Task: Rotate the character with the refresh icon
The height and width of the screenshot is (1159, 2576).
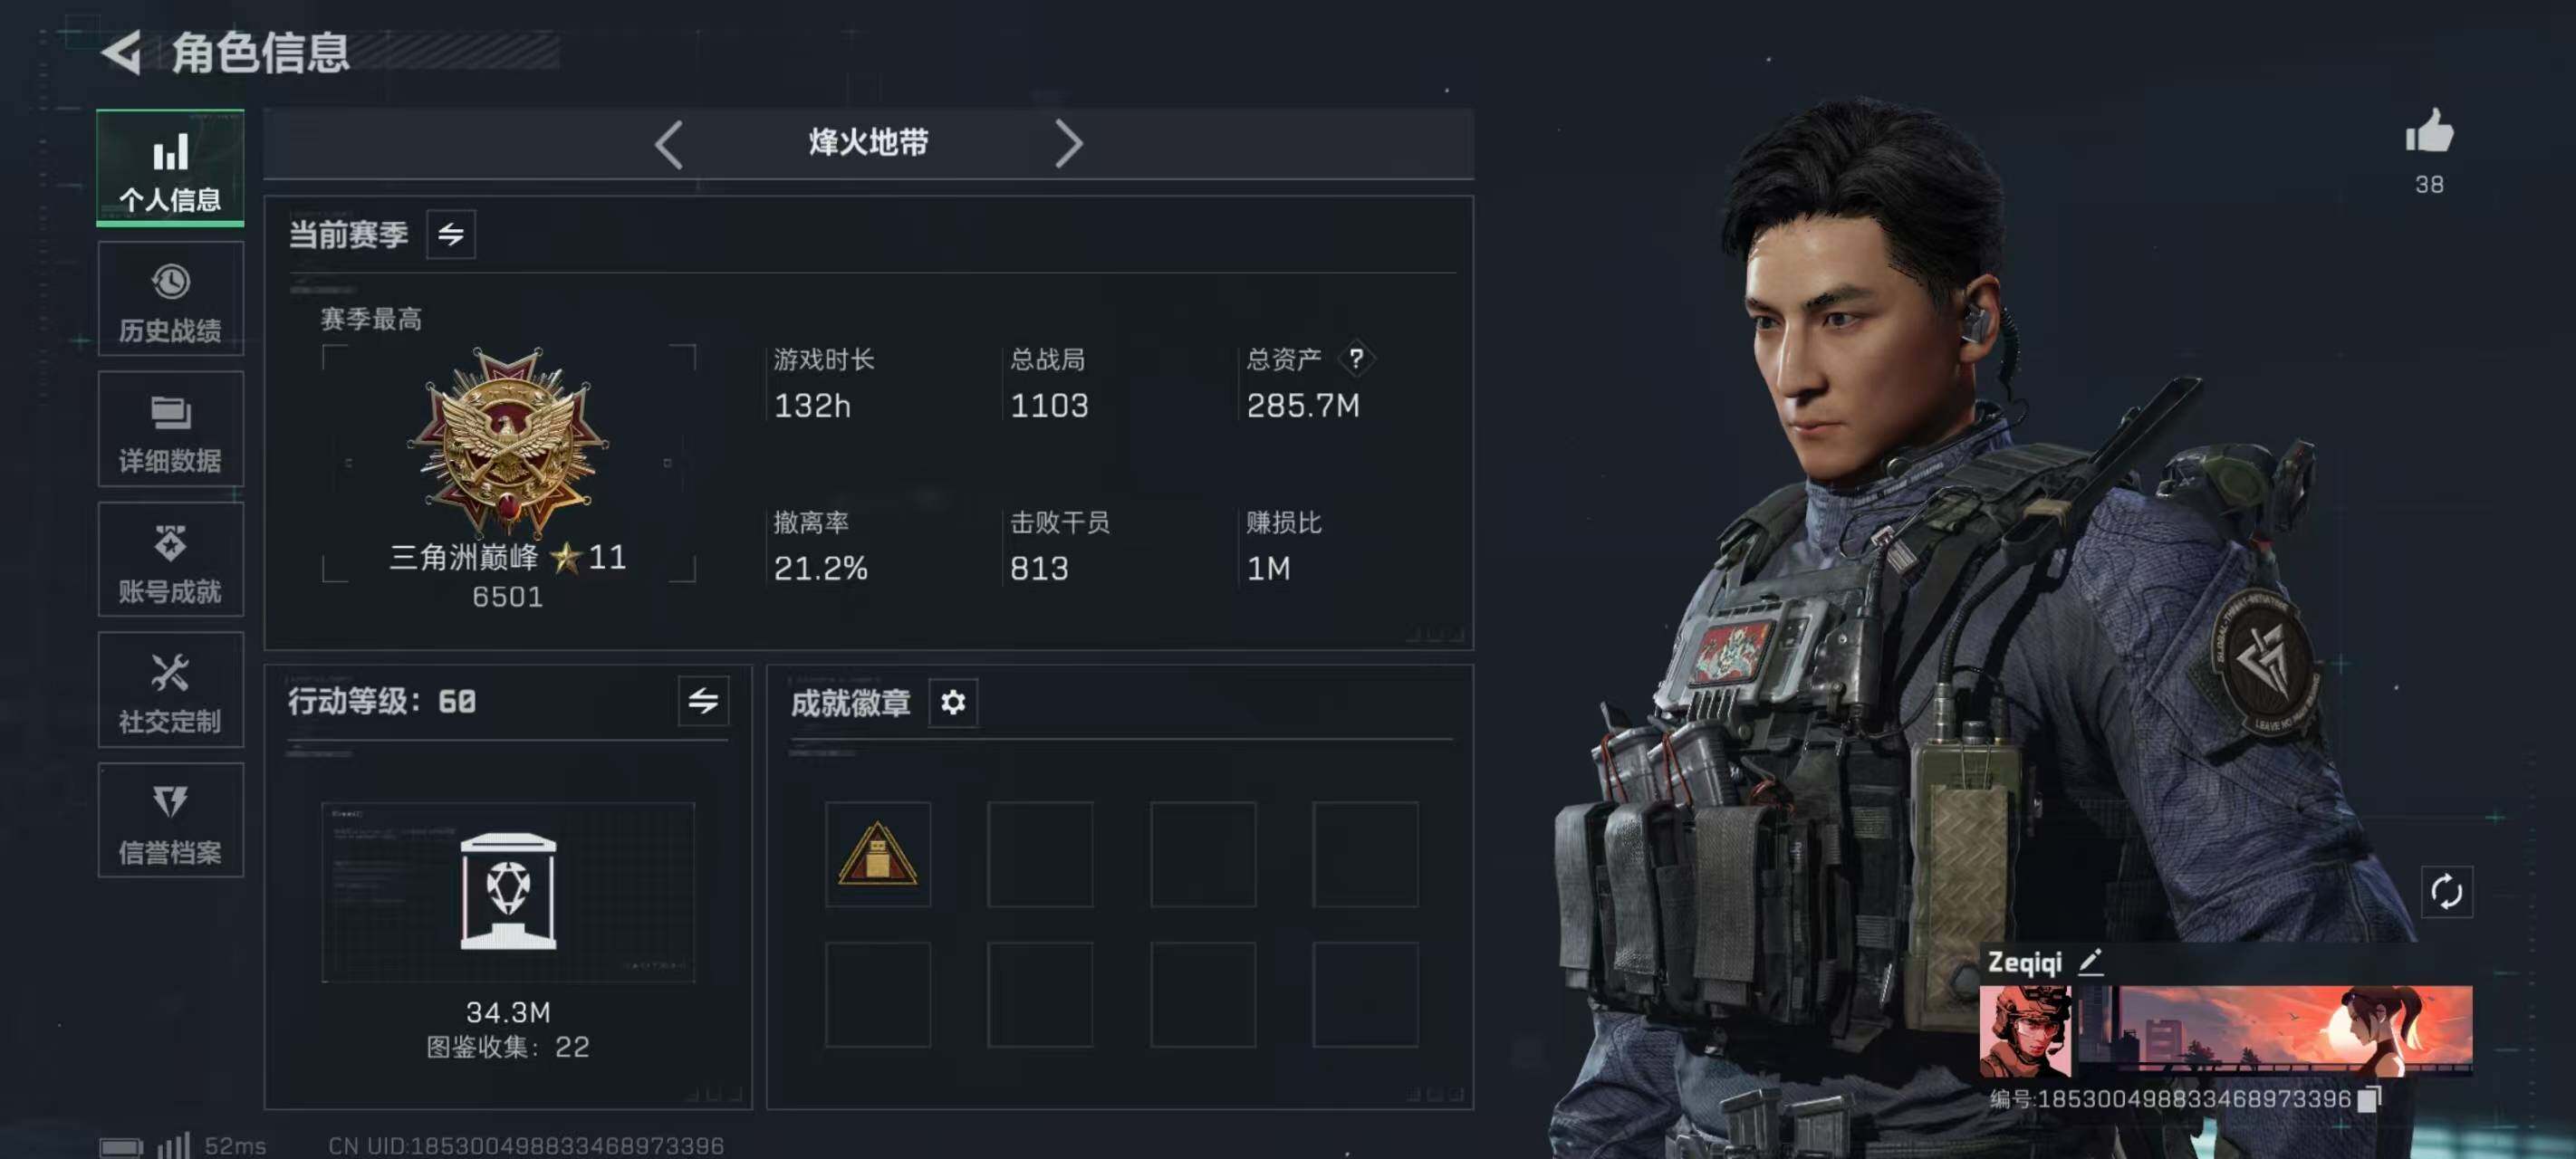Action: 2446,891
